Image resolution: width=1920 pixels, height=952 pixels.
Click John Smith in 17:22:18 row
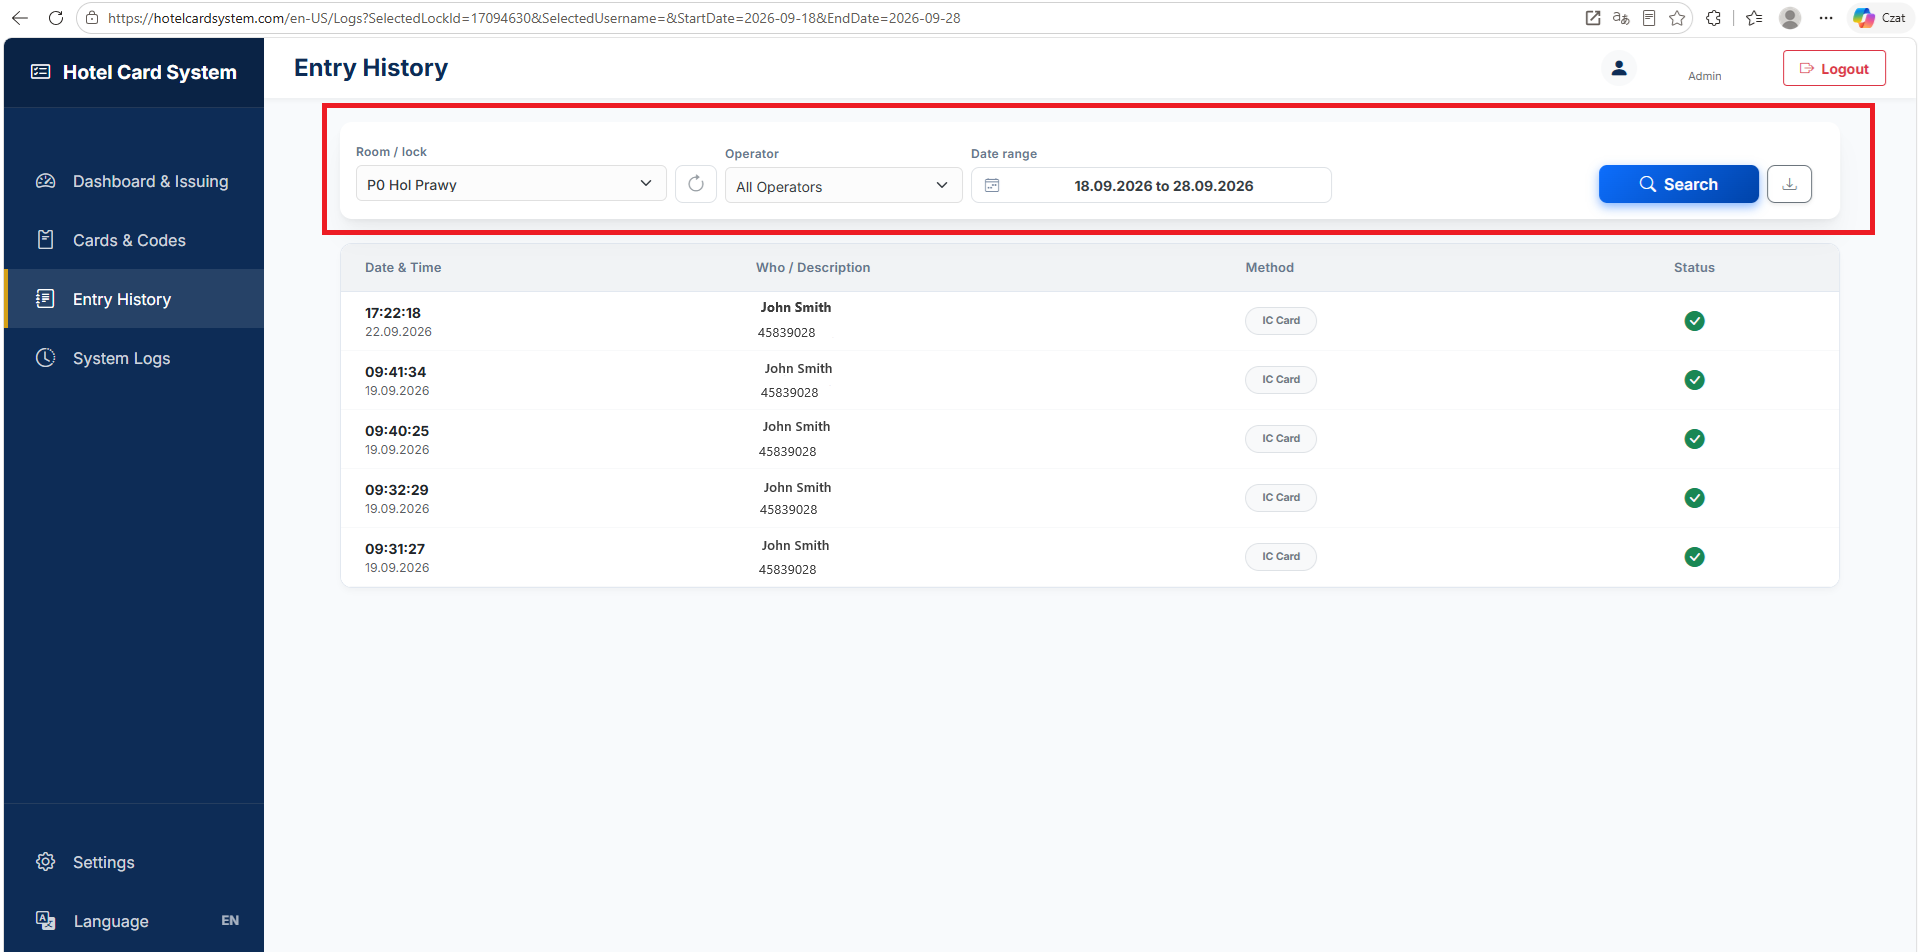[796, 307]
